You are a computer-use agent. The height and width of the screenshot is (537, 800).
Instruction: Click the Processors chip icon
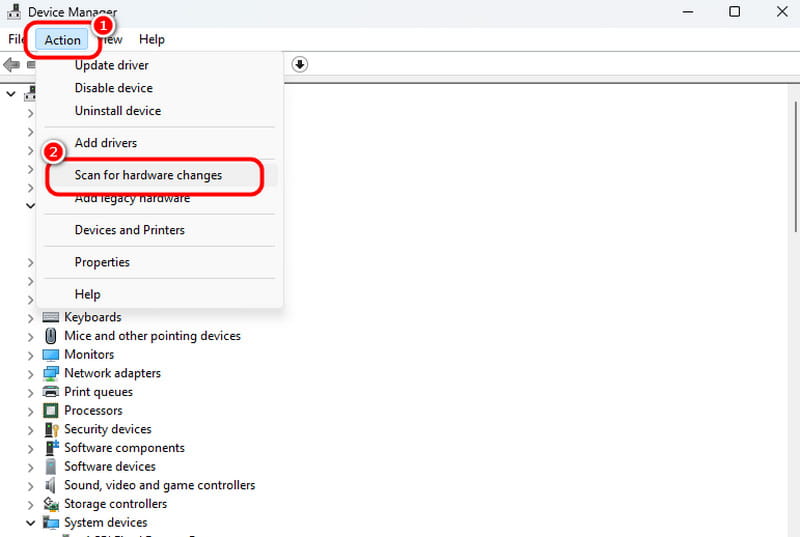pyautogui.click(x=51, y=411)
